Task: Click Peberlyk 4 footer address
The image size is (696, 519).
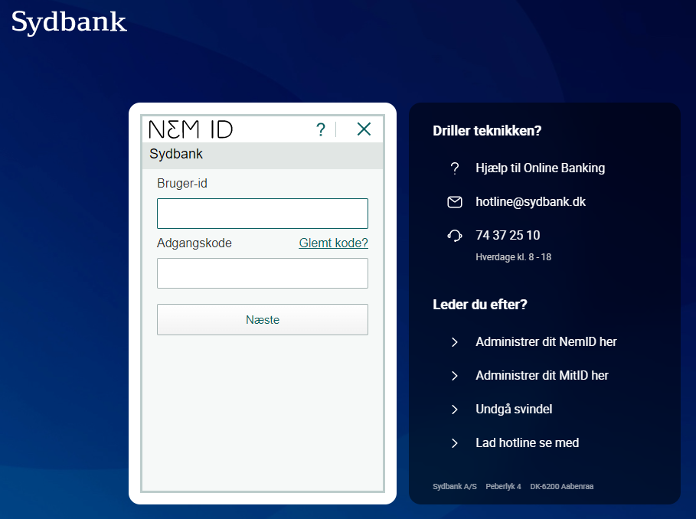Action: (x=503, y=487)
